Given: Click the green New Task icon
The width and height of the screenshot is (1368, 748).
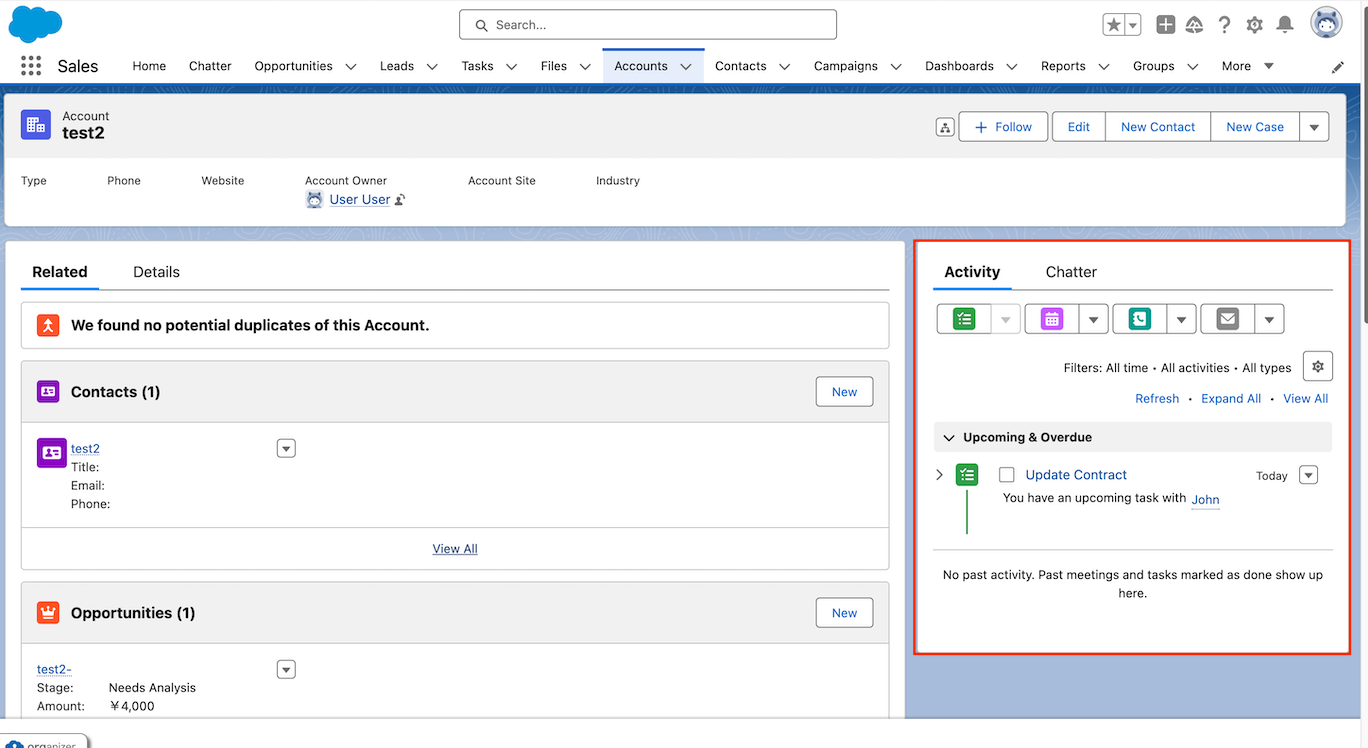Looking at the screenshot, I should point(964,319).
